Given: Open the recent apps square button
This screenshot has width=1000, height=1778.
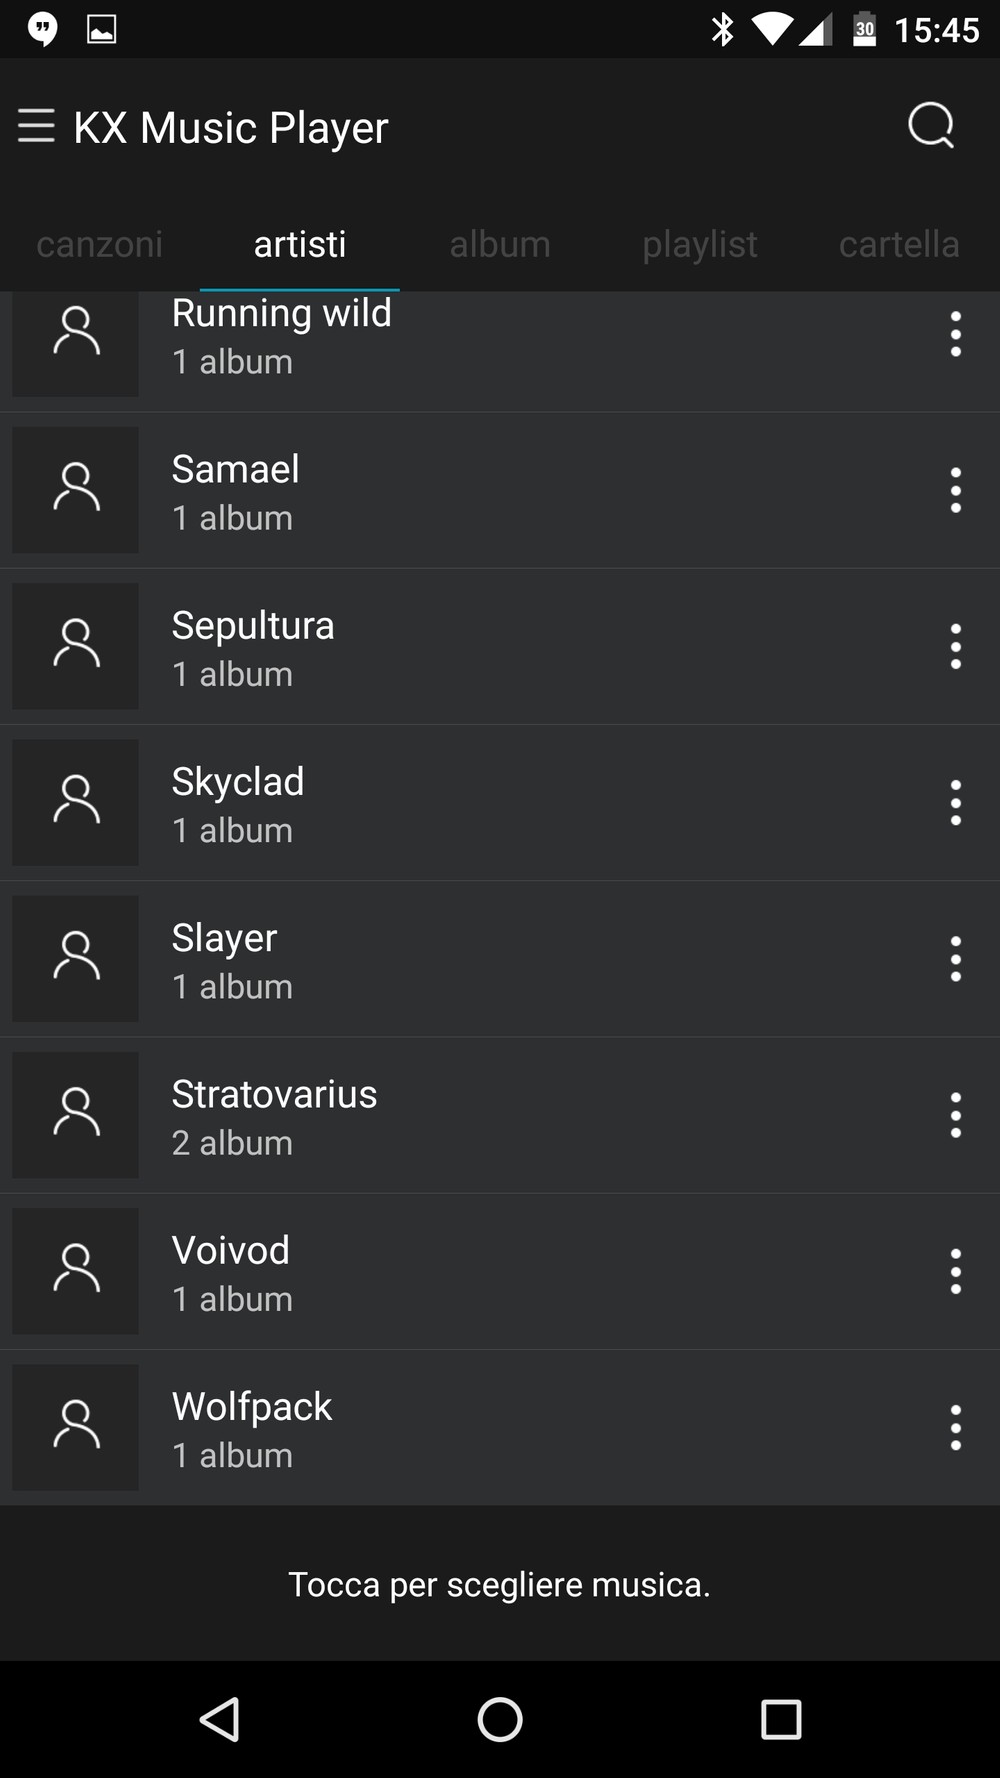Looking at the screenshot, I should [x=781, y=1720].
